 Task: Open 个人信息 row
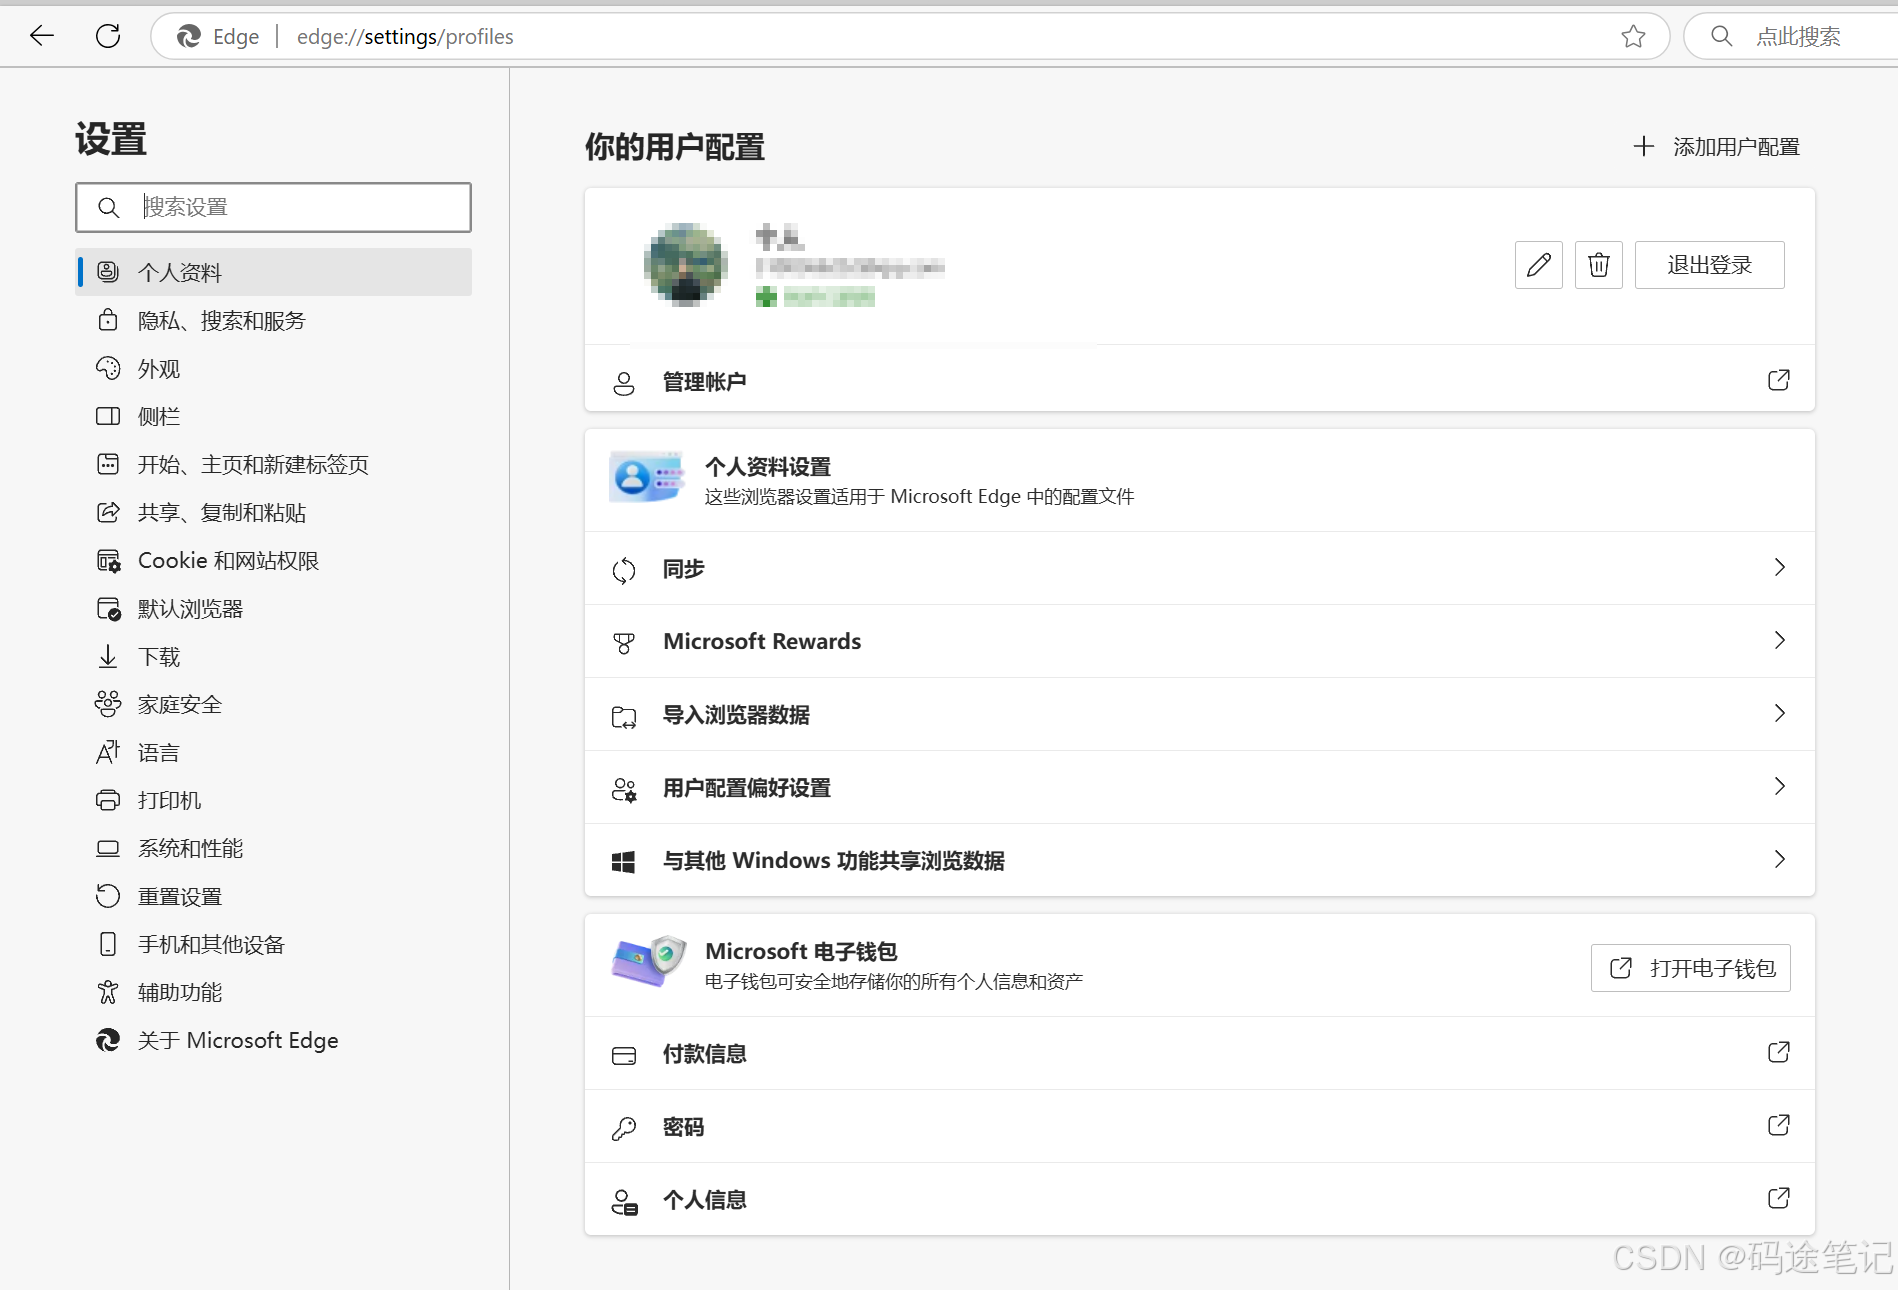[1199, 1200]
